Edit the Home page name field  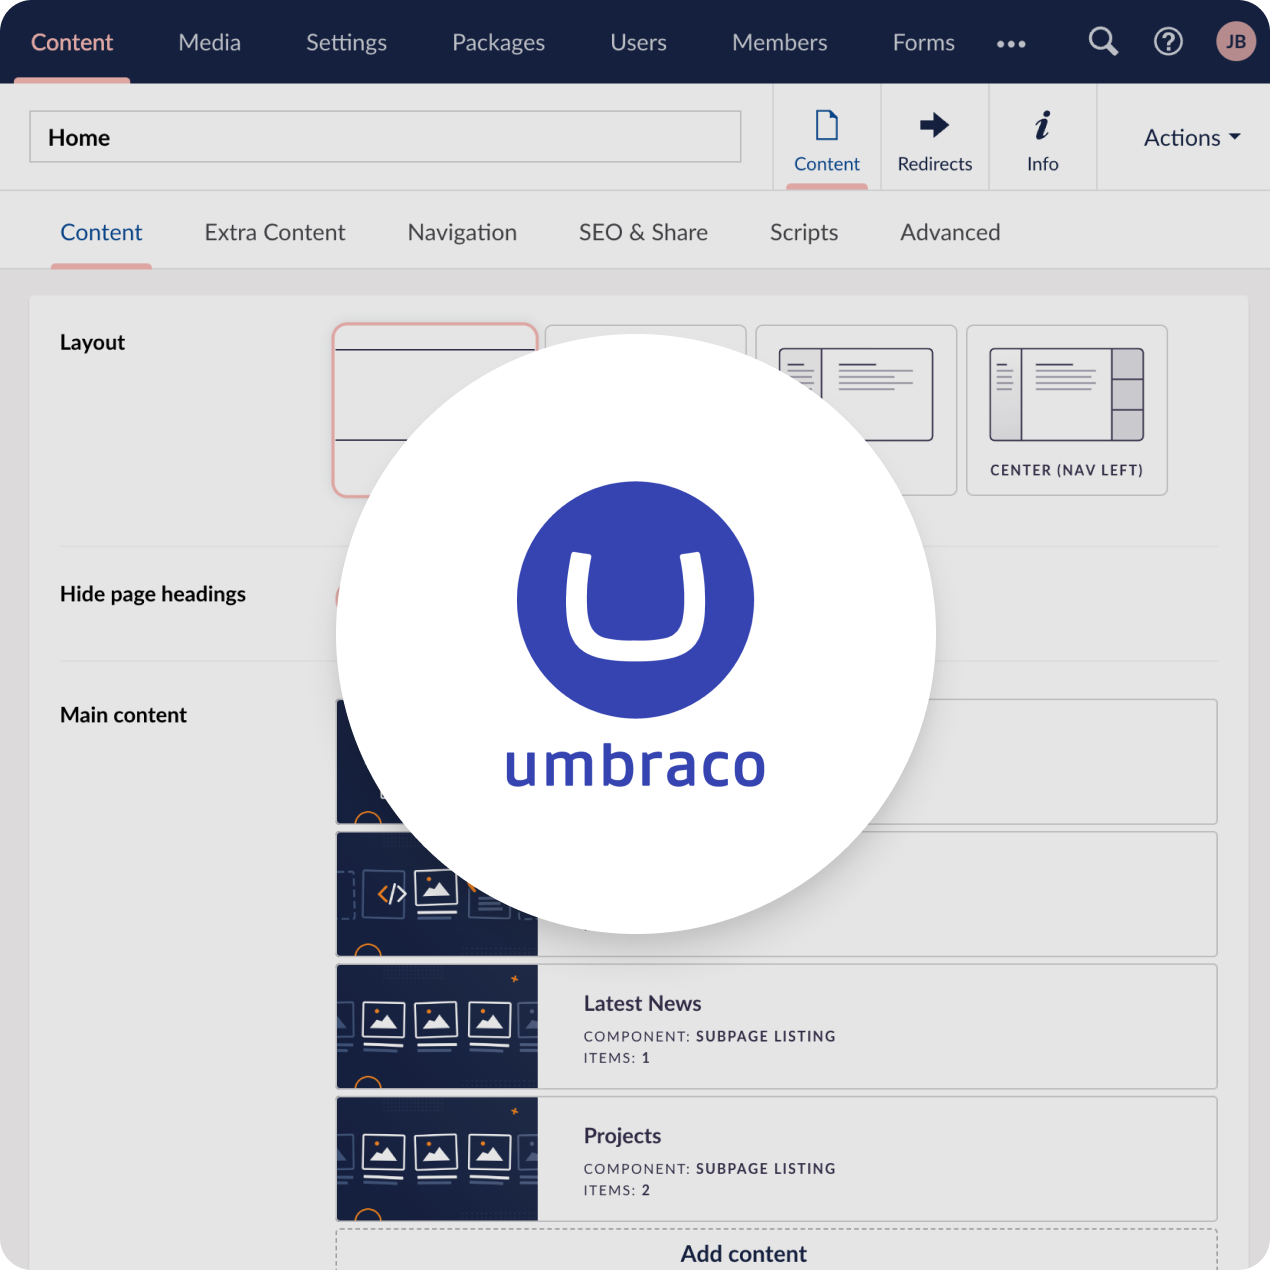[385, 137]
